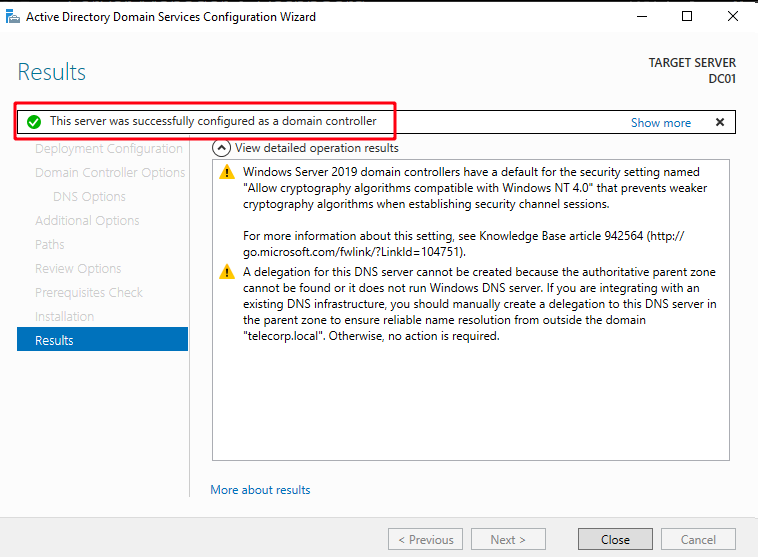Viewport: 758px width, 557px height.
Task: Select Prerequisites Check step
Action: tap(89, 293)
